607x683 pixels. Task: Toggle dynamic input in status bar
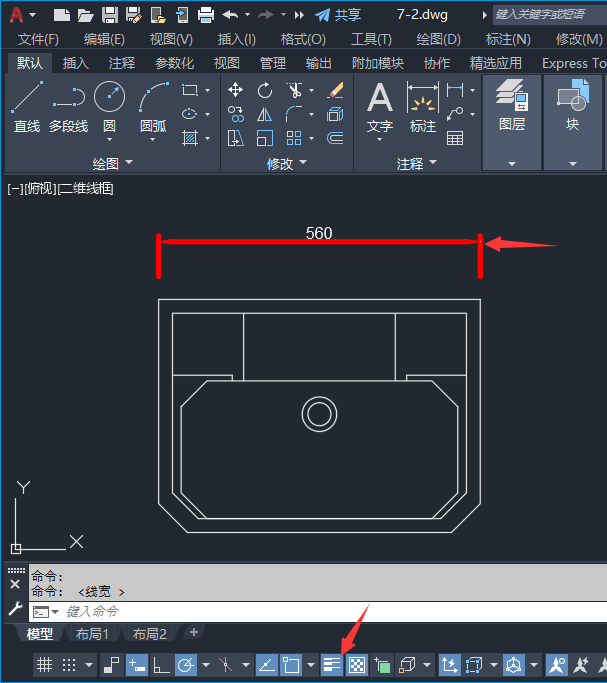coord(137,665)
